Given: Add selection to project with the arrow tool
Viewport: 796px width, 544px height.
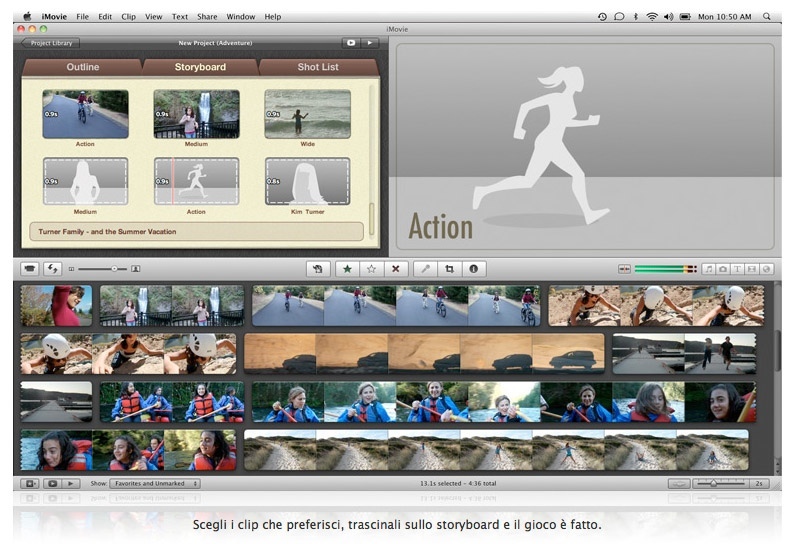Looking at the screenshot, I should click(x=318, y=269).
